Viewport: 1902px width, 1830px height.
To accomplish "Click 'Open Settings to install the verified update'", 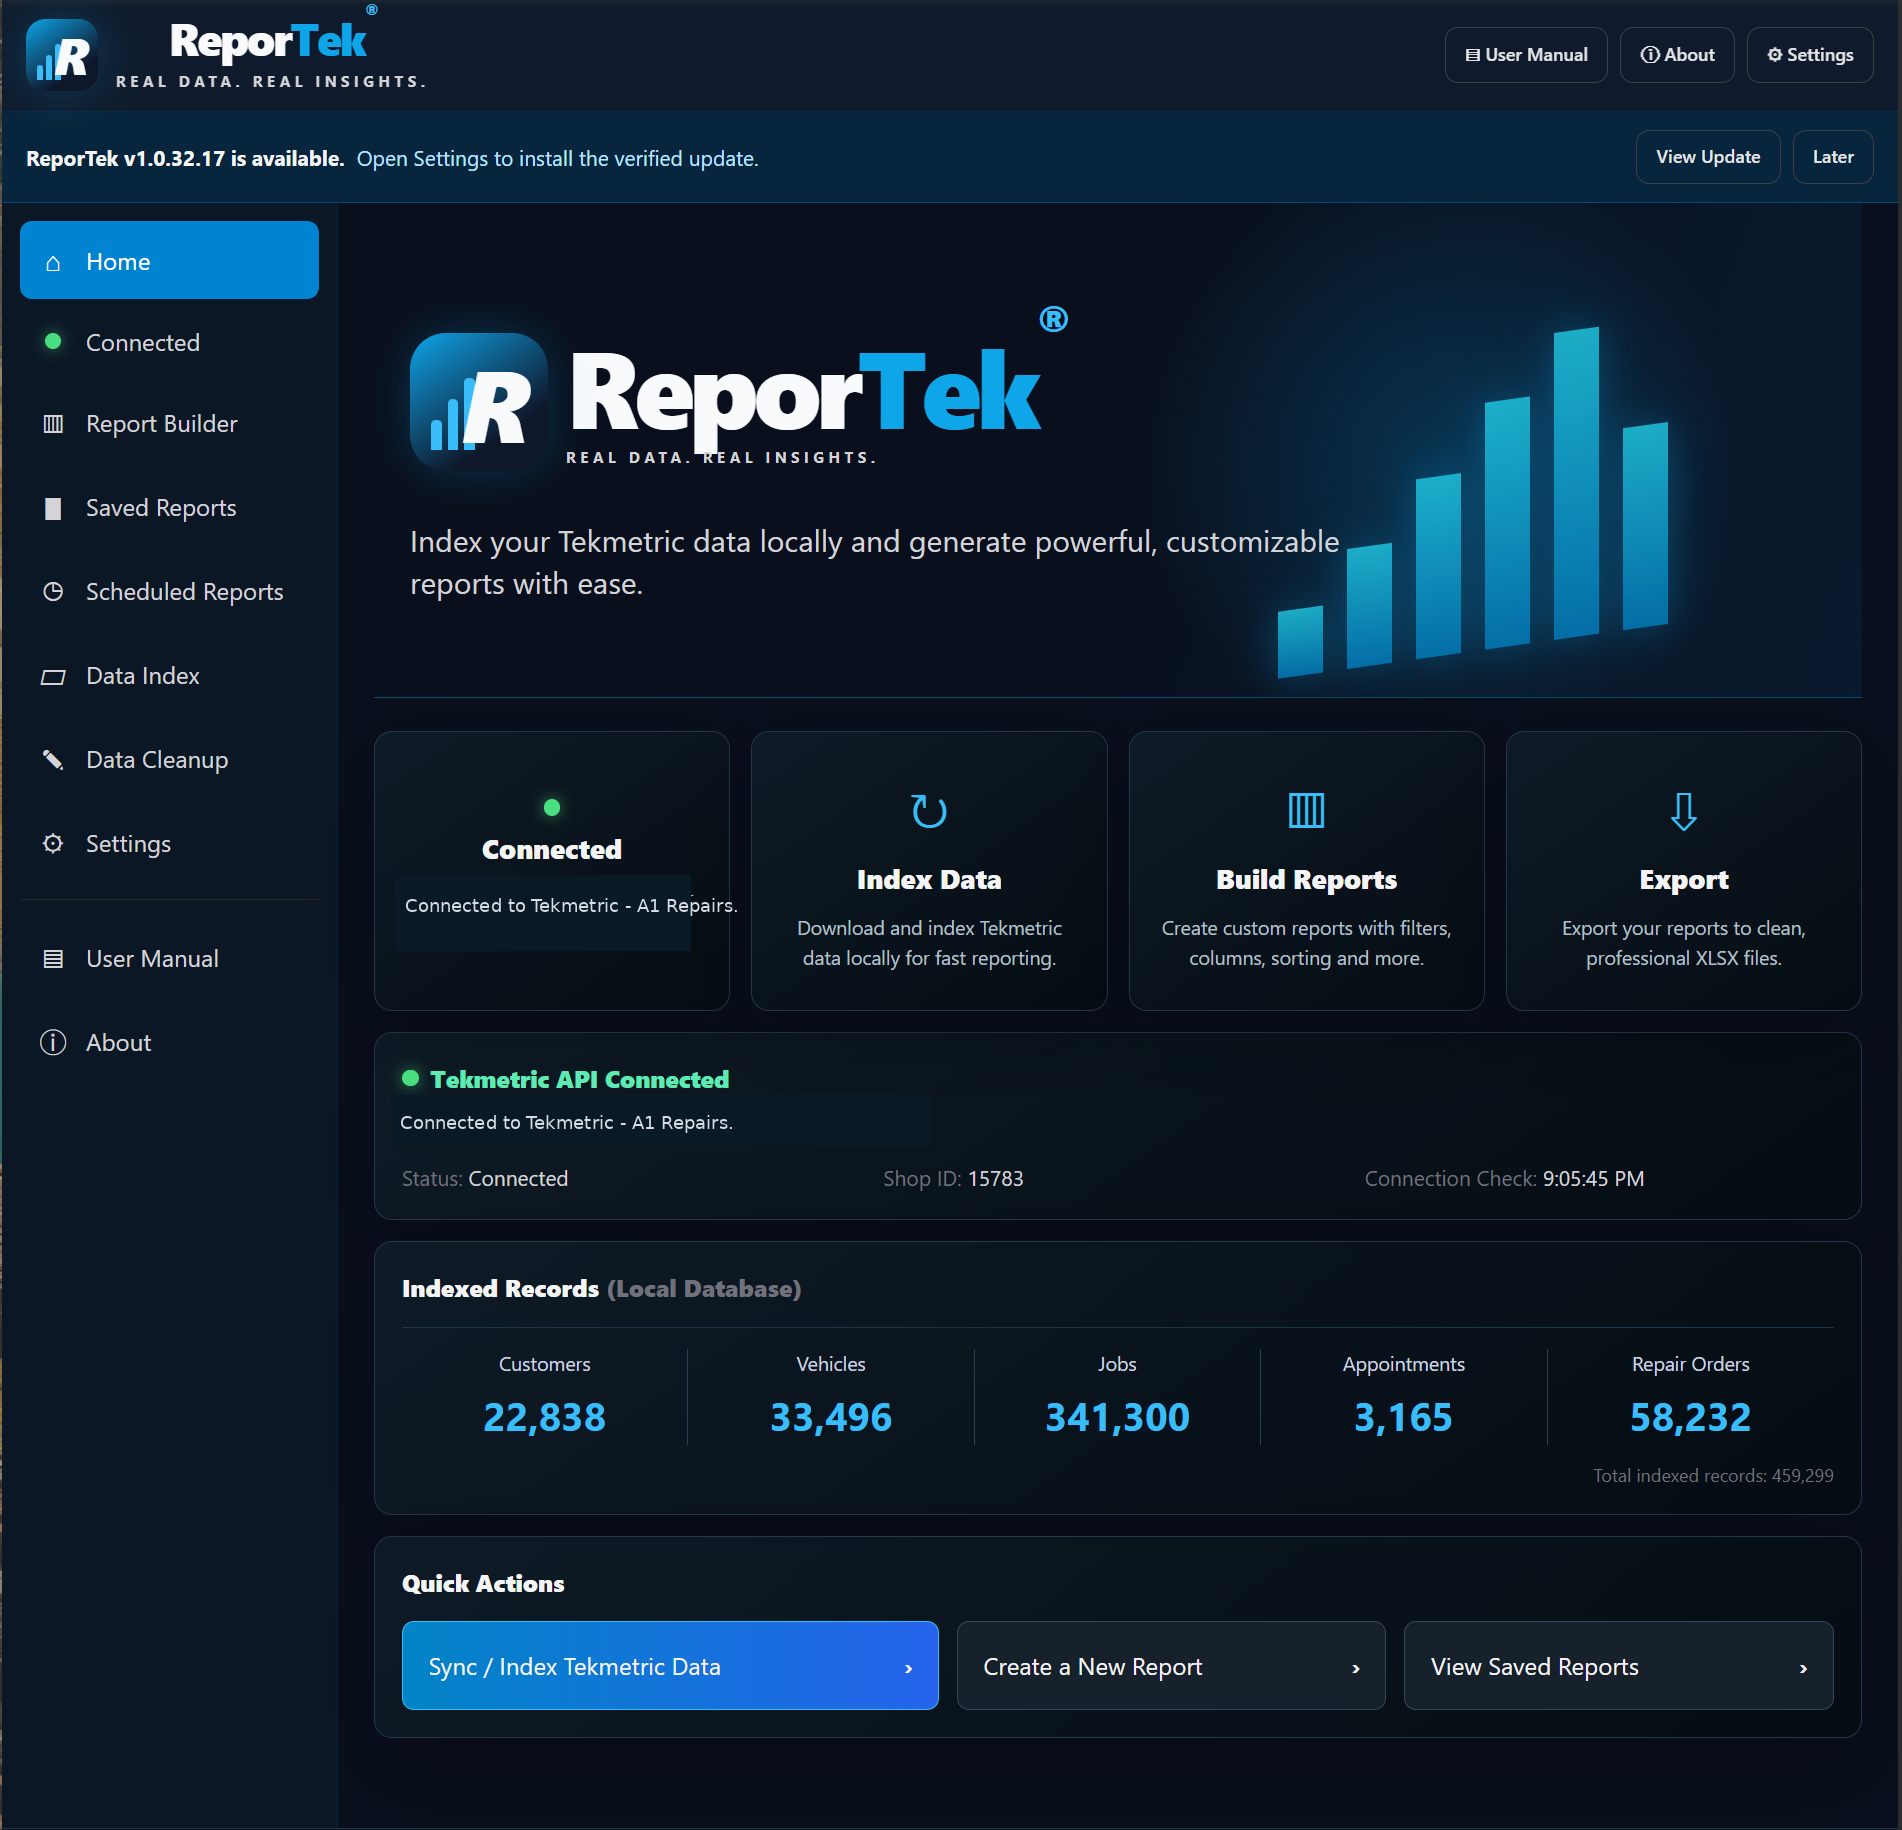I will [557, 159].
